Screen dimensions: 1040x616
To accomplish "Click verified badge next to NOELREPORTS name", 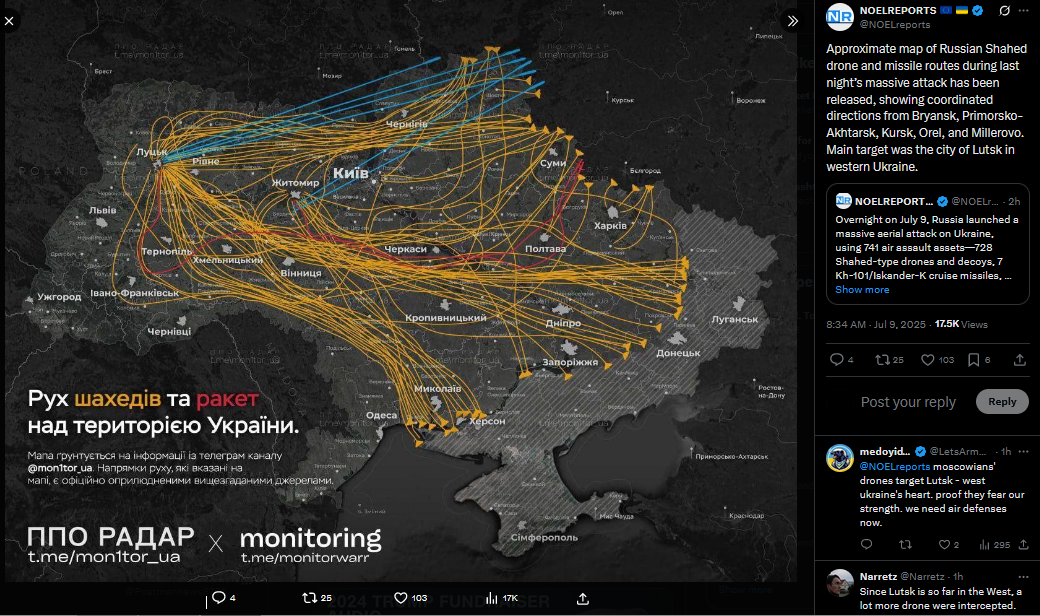I will click(x=978, y=11).
